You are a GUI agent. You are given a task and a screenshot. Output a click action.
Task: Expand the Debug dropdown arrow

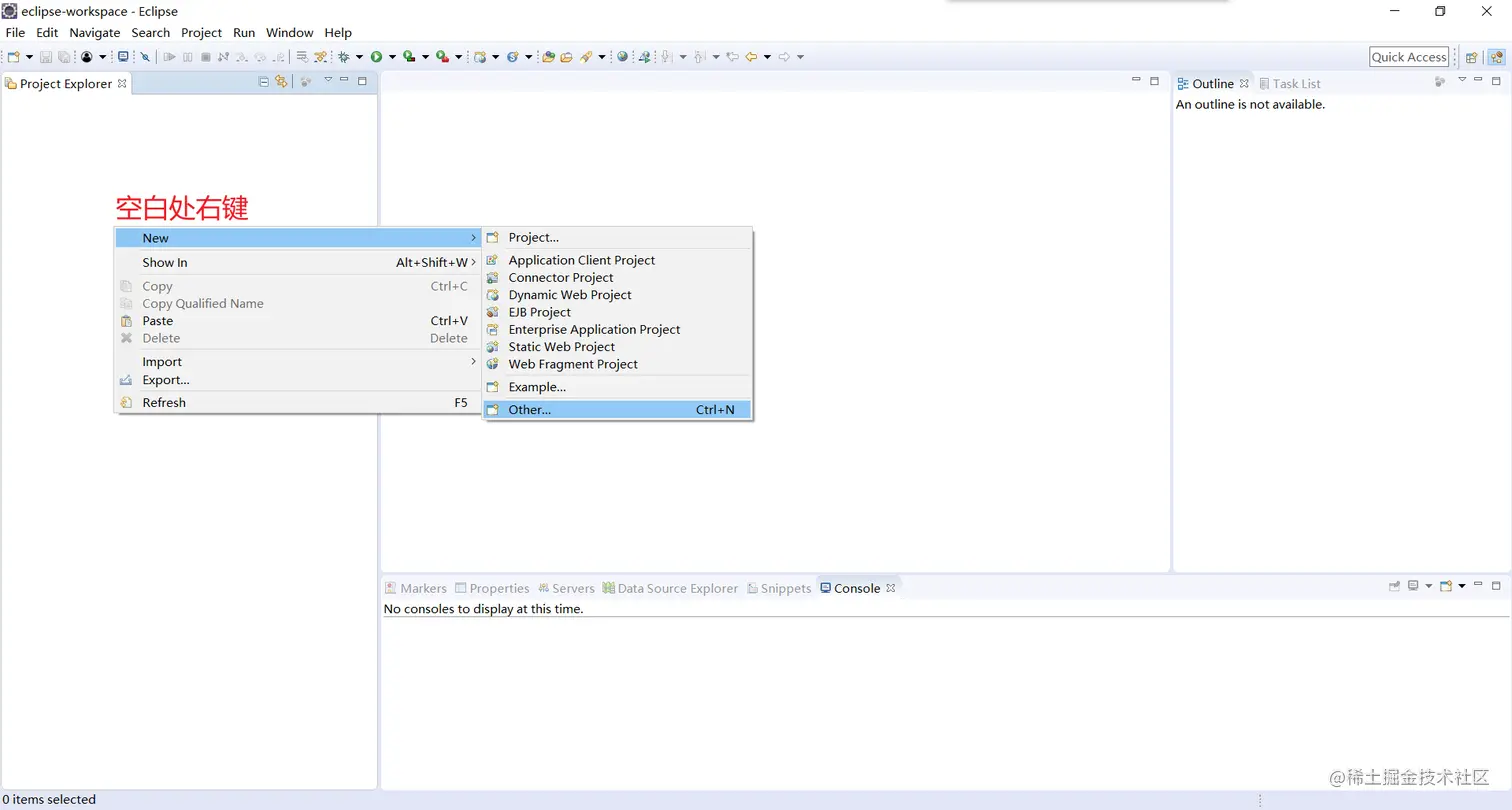pyautogui.click(x=360, y=57)
